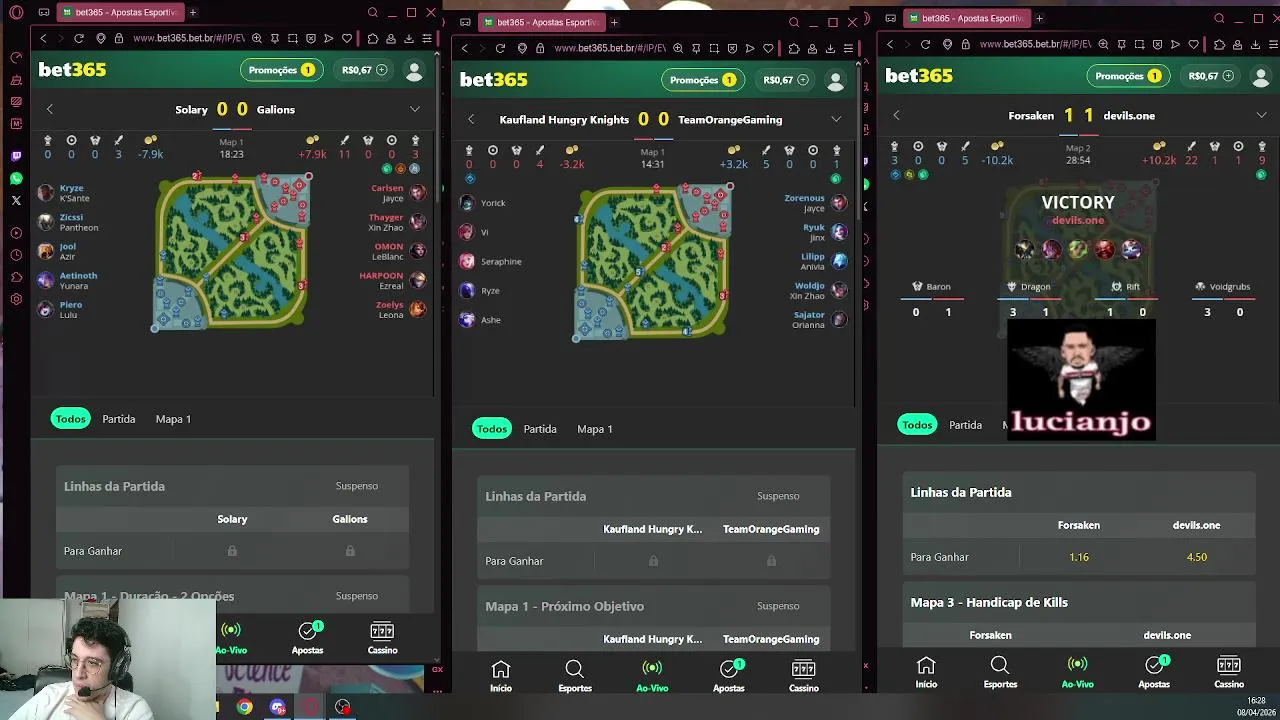Open Ao-Vivo in middle window bottom bar
The width and height of the screenshot is (1280, 720).
coord(652,676)
